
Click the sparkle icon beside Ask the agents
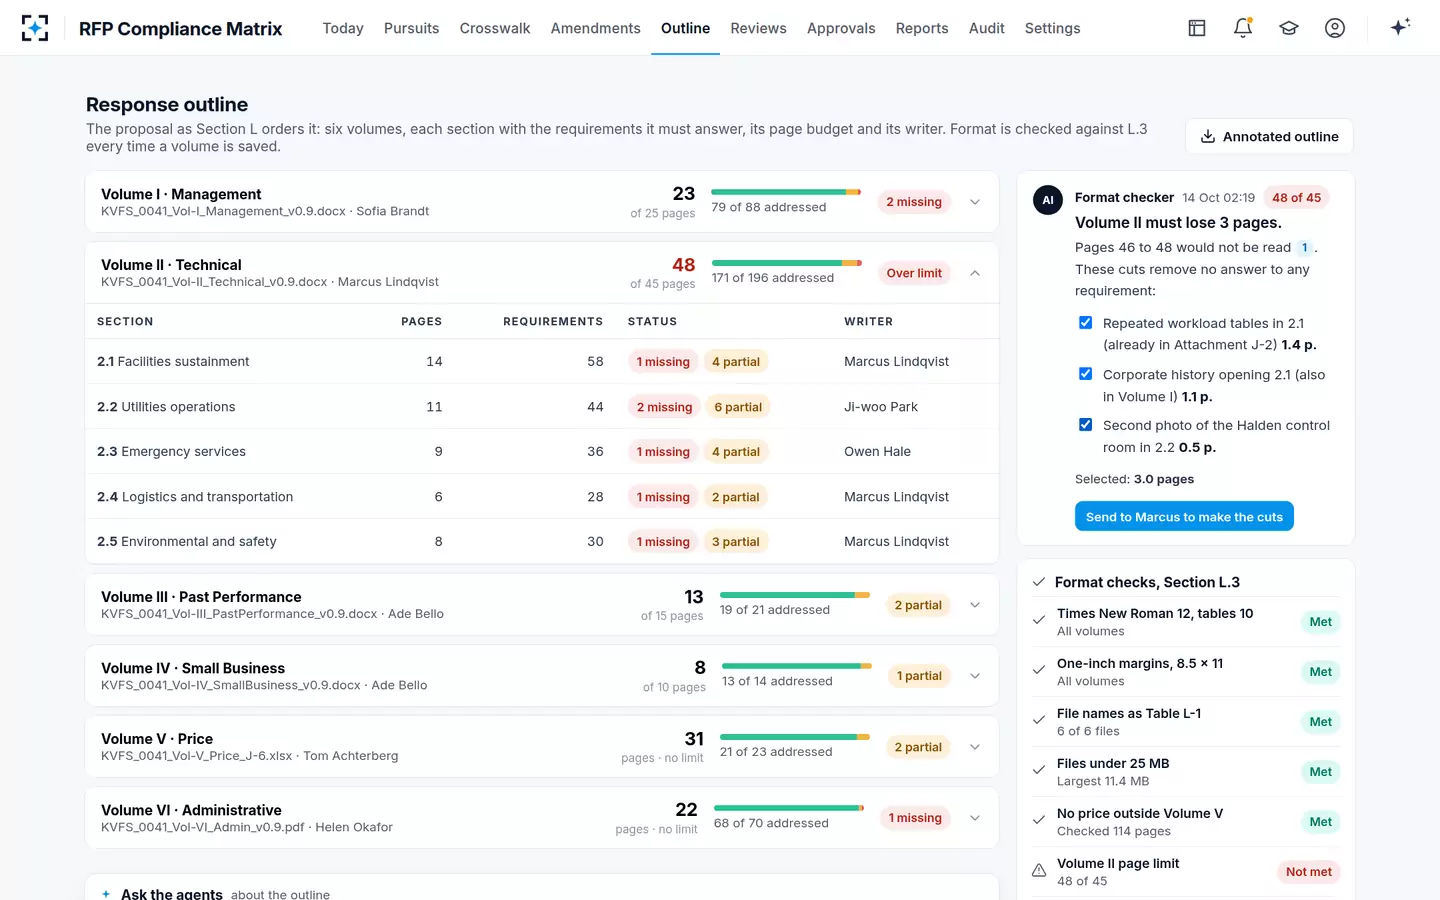106,894
